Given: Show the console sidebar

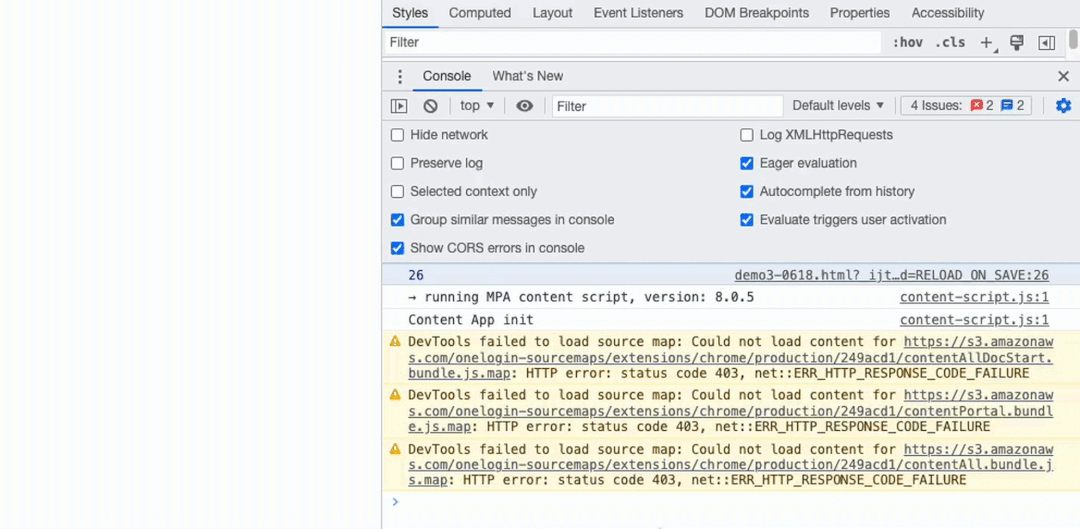Looking at the screenshot, I should [399, 106].
